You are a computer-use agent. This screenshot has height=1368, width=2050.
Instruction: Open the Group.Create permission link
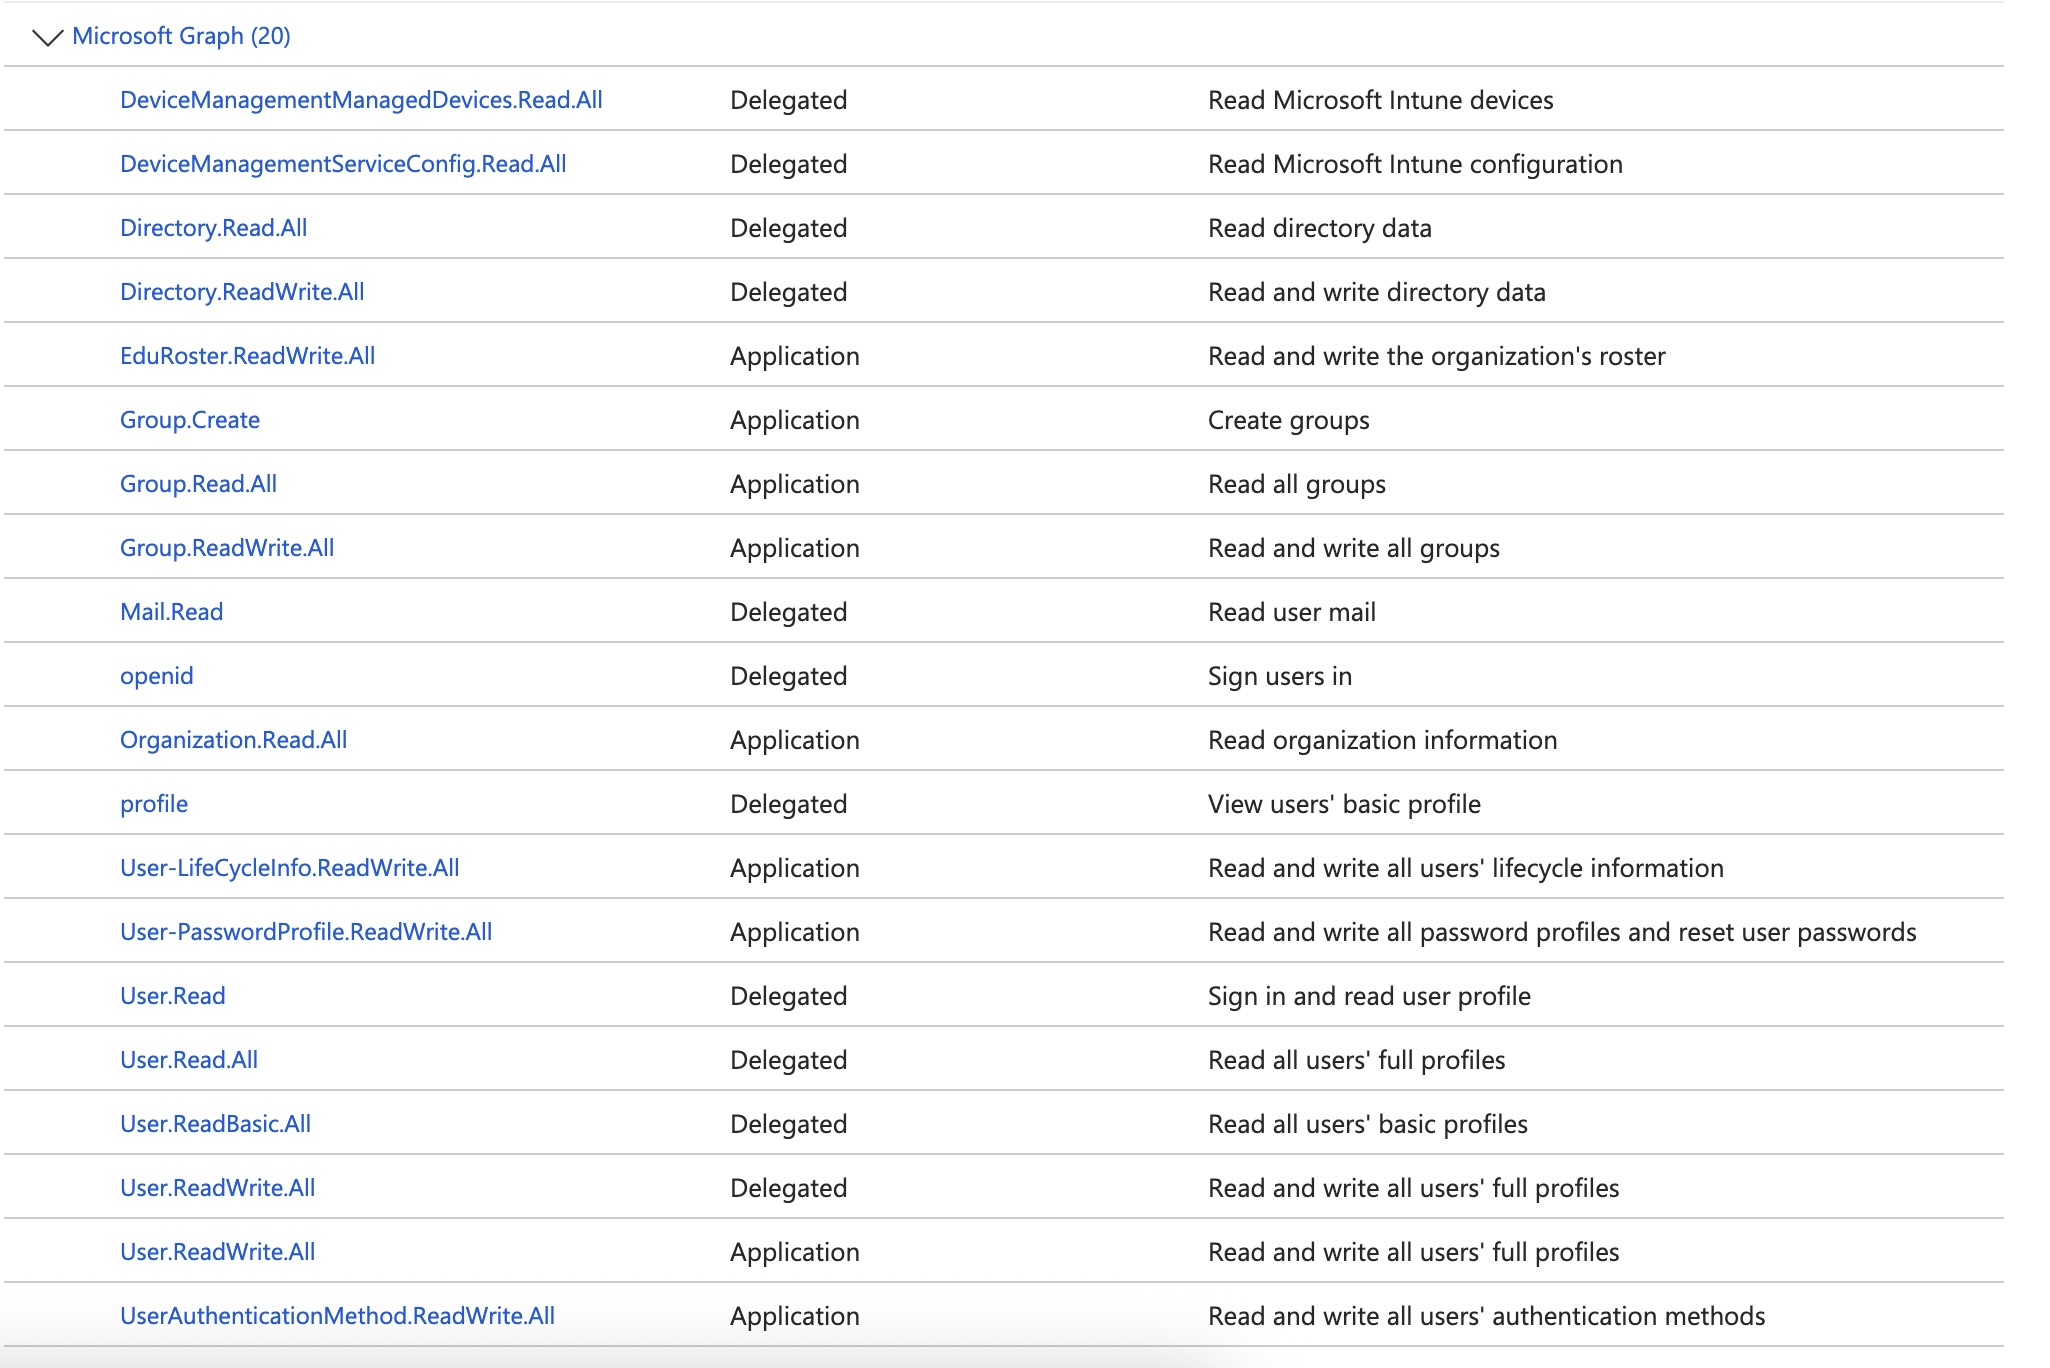[x=190, y=420]
